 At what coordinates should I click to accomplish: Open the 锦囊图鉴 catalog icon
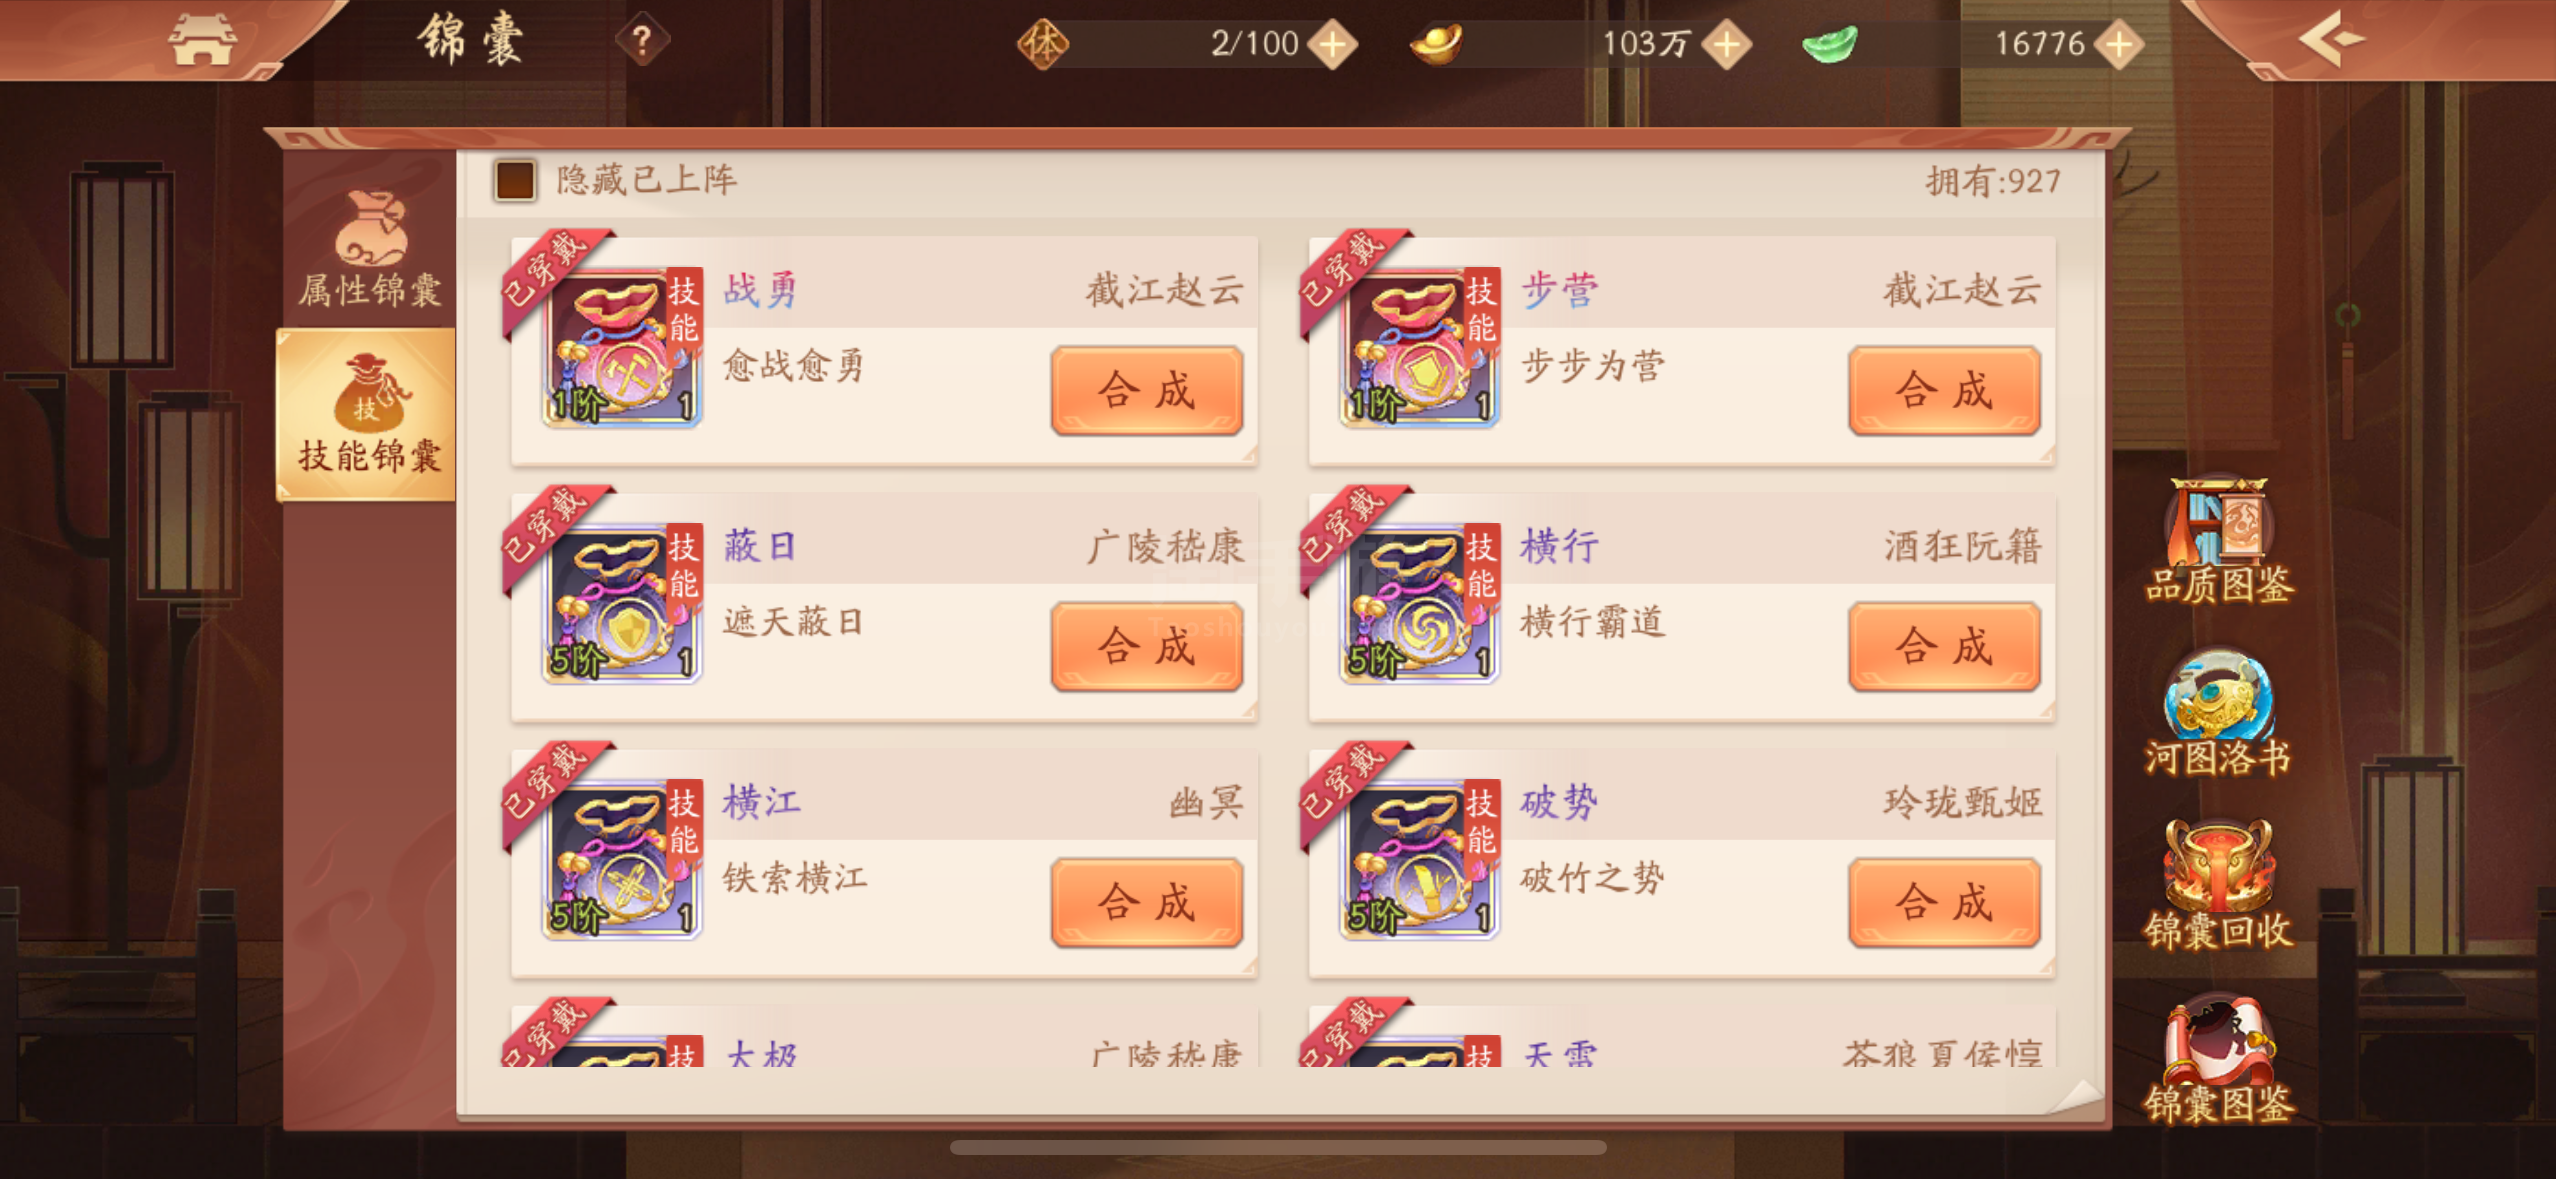2218,1058
